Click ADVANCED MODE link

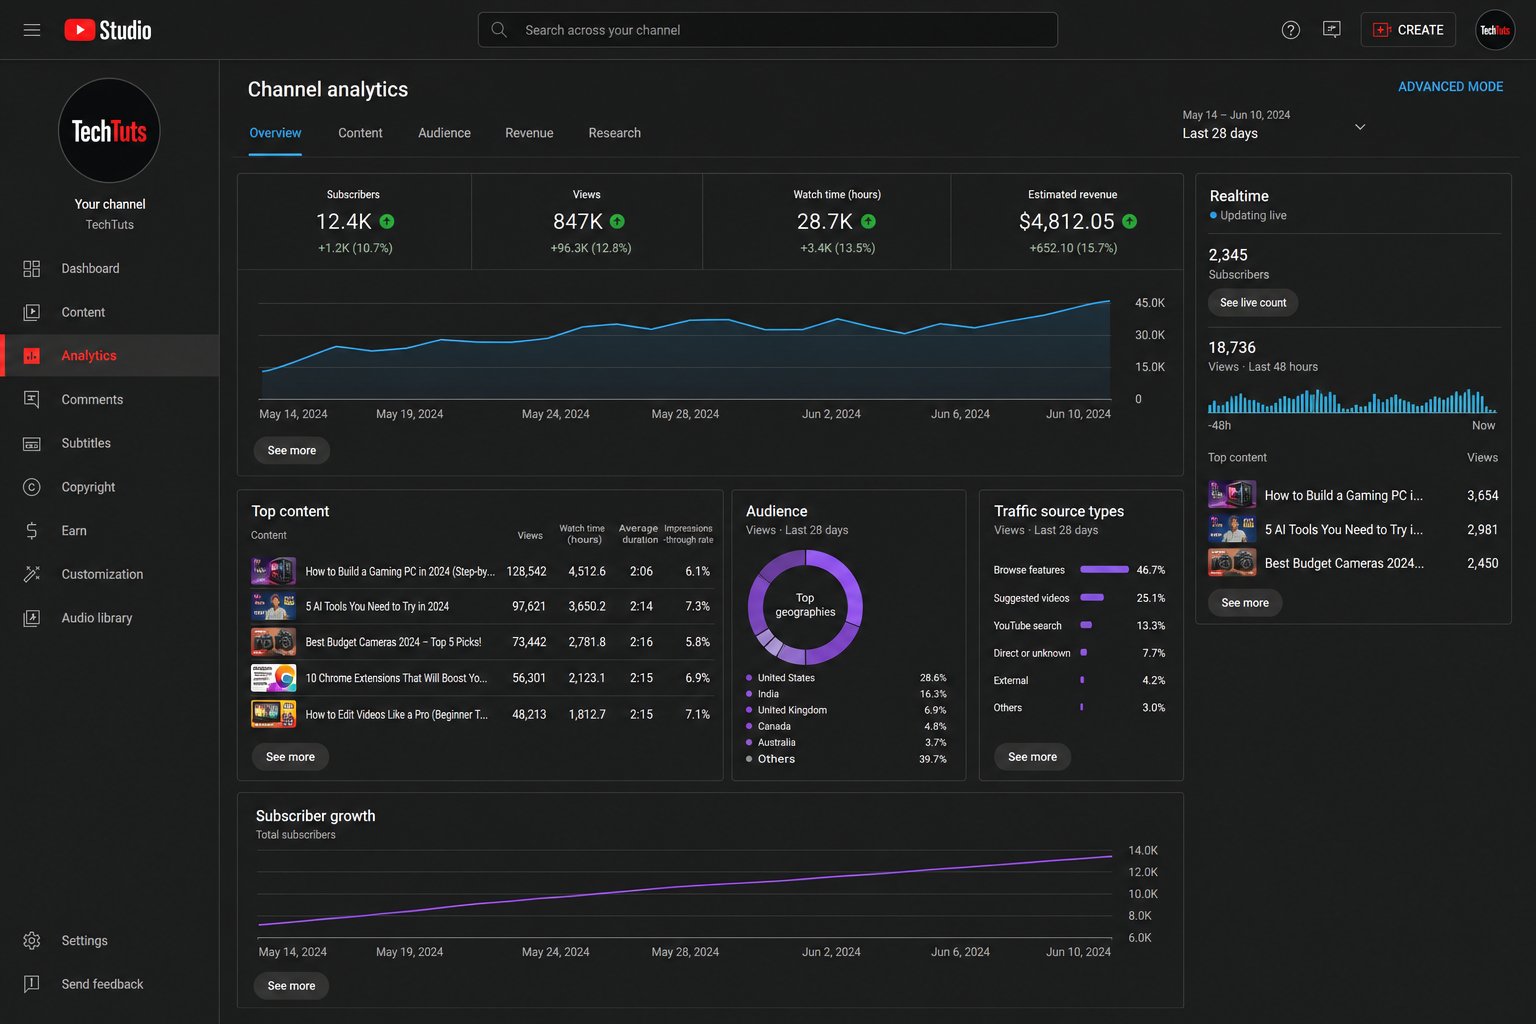1450,87
